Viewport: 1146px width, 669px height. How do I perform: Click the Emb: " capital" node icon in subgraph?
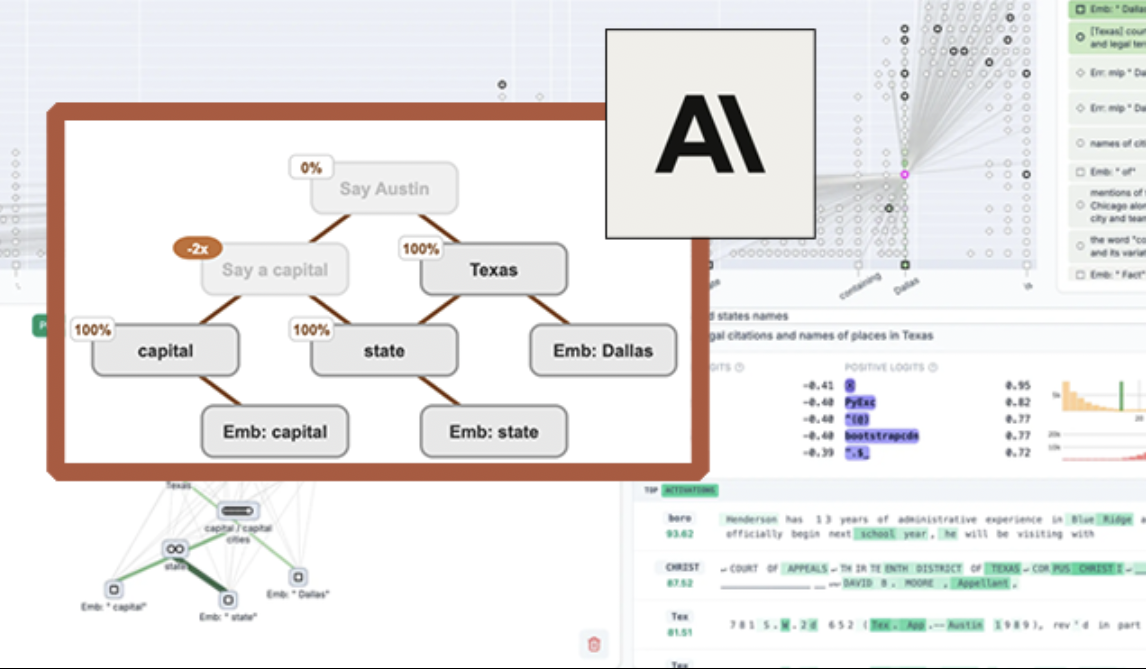click(113, 589)
